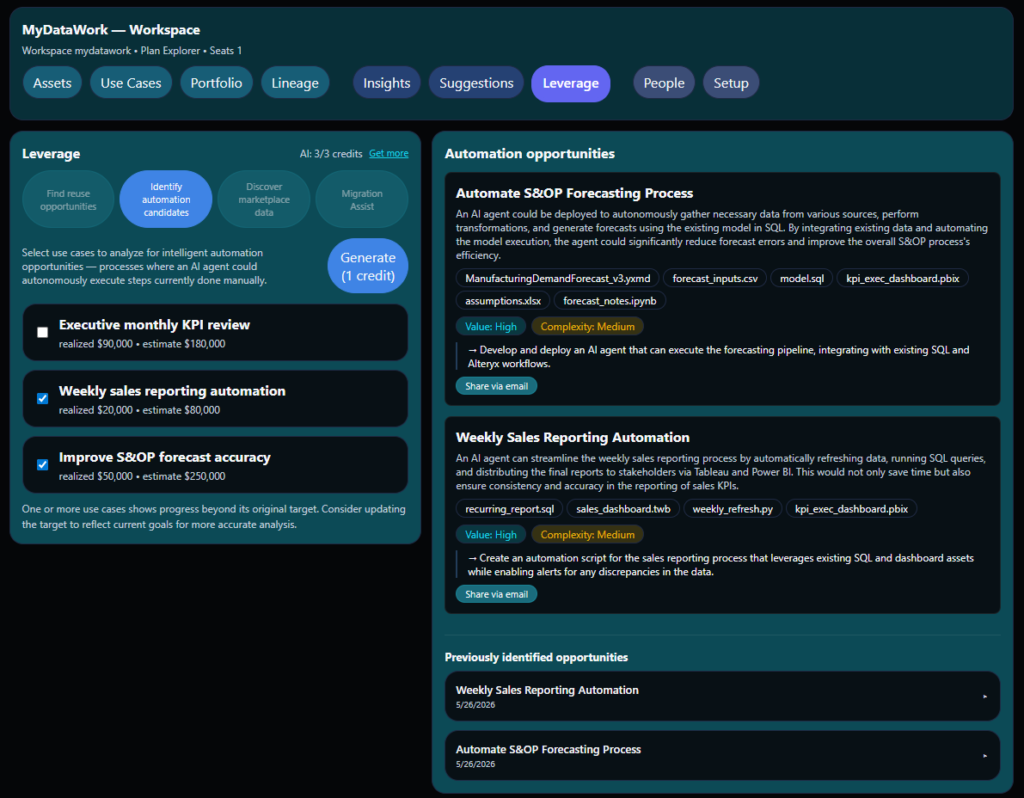Click the model.sql asset chip
Viewport: 1024px width, 798px height.
(x=802, y=278)
